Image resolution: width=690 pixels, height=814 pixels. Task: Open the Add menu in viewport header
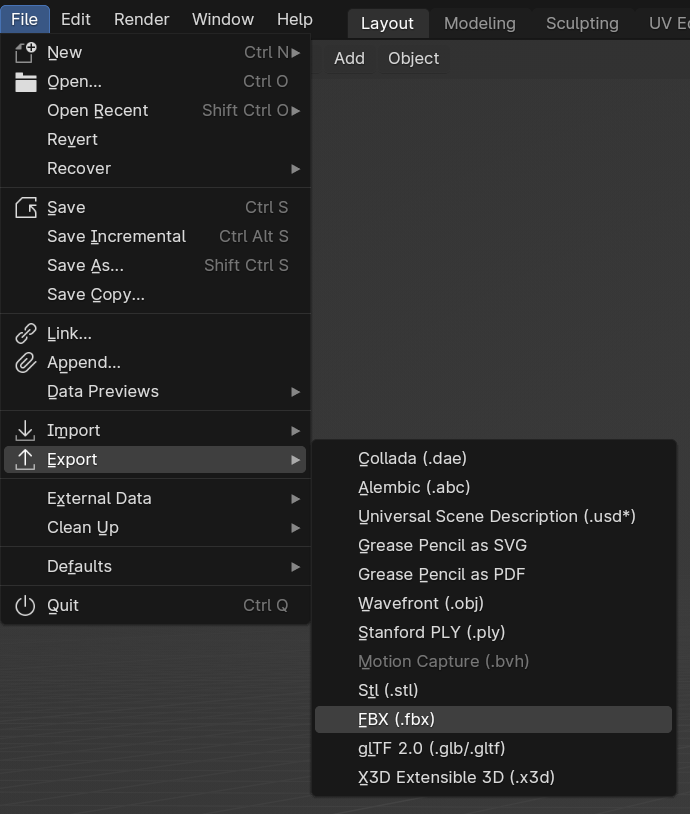pyautogui.click(x=349, y=58)
